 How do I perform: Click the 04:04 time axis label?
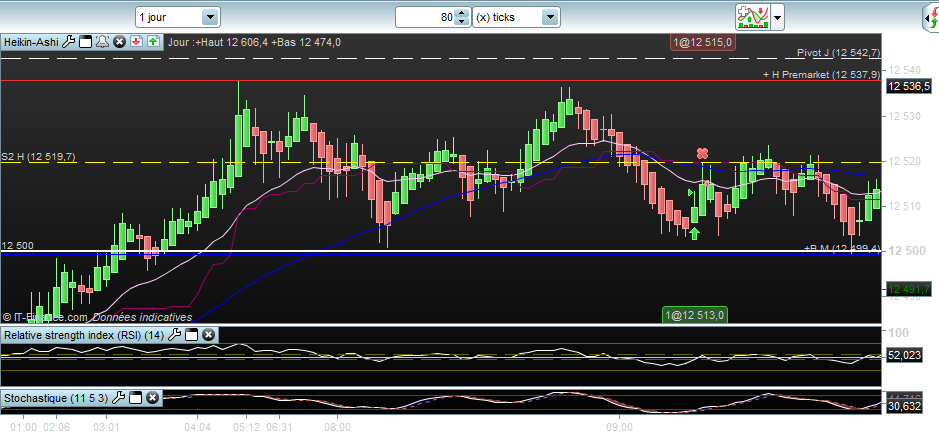(x=198, y=427)
